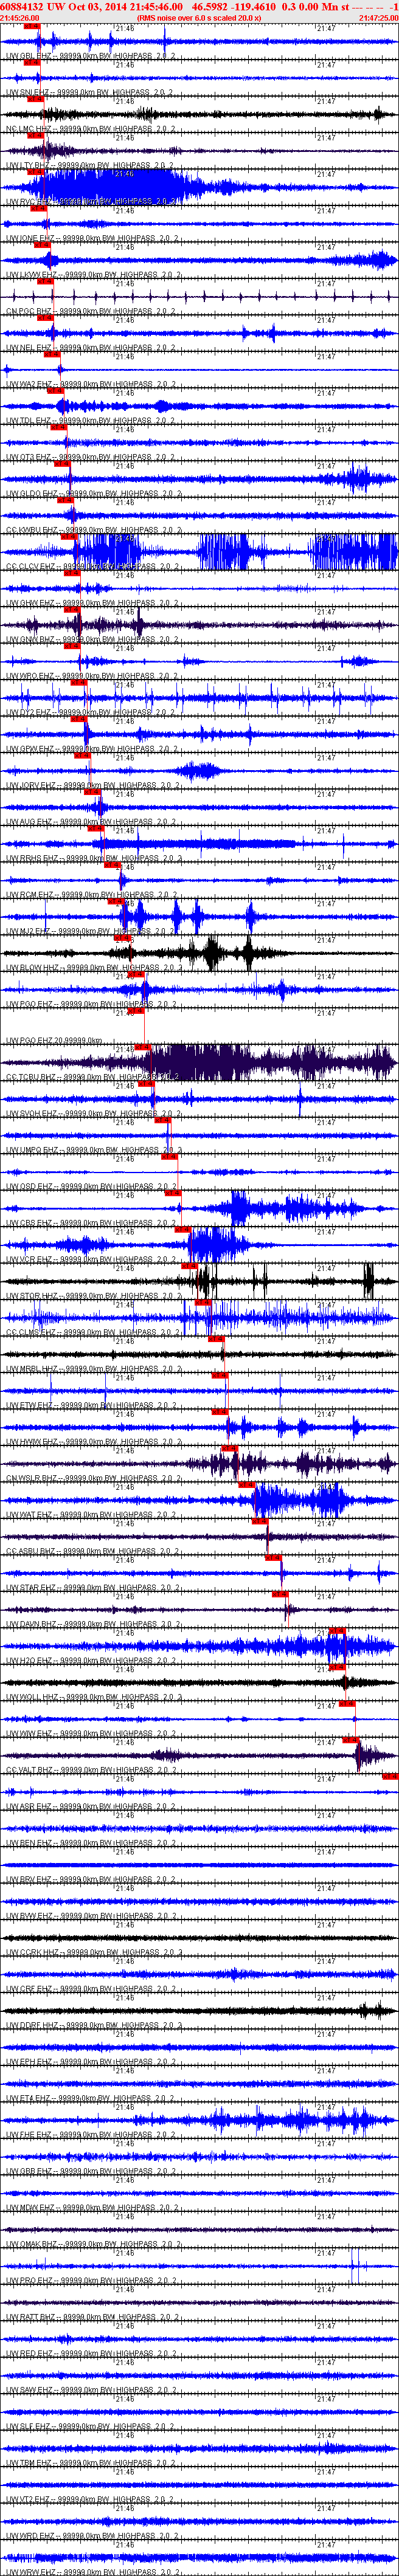Click the UW CRF EHZ station label
Image resolution: width=399 pixels, height=2576 pixels.
tap(90, 1990)
